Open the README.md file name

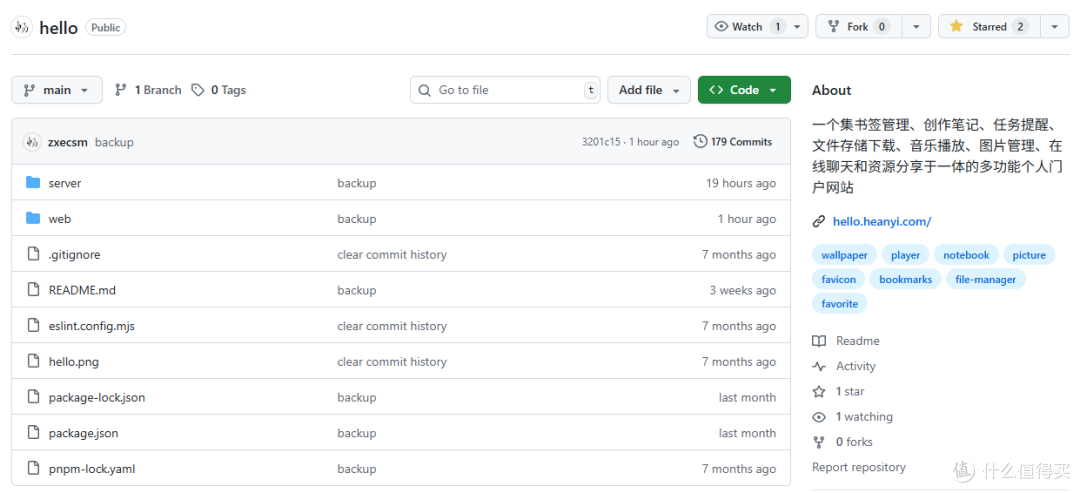pos(82,291)
